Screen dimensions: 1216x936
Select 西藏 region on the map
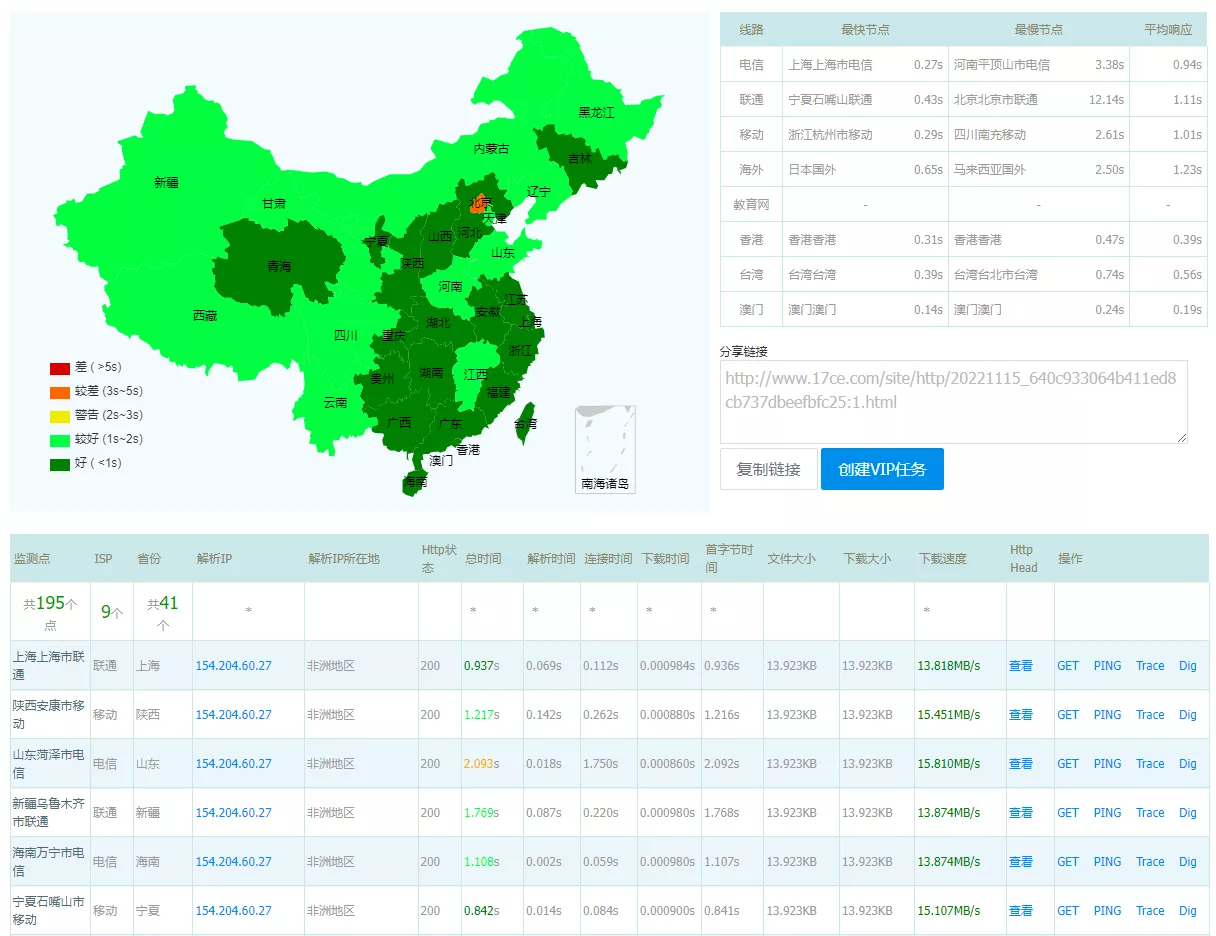(x=204, y=315)
